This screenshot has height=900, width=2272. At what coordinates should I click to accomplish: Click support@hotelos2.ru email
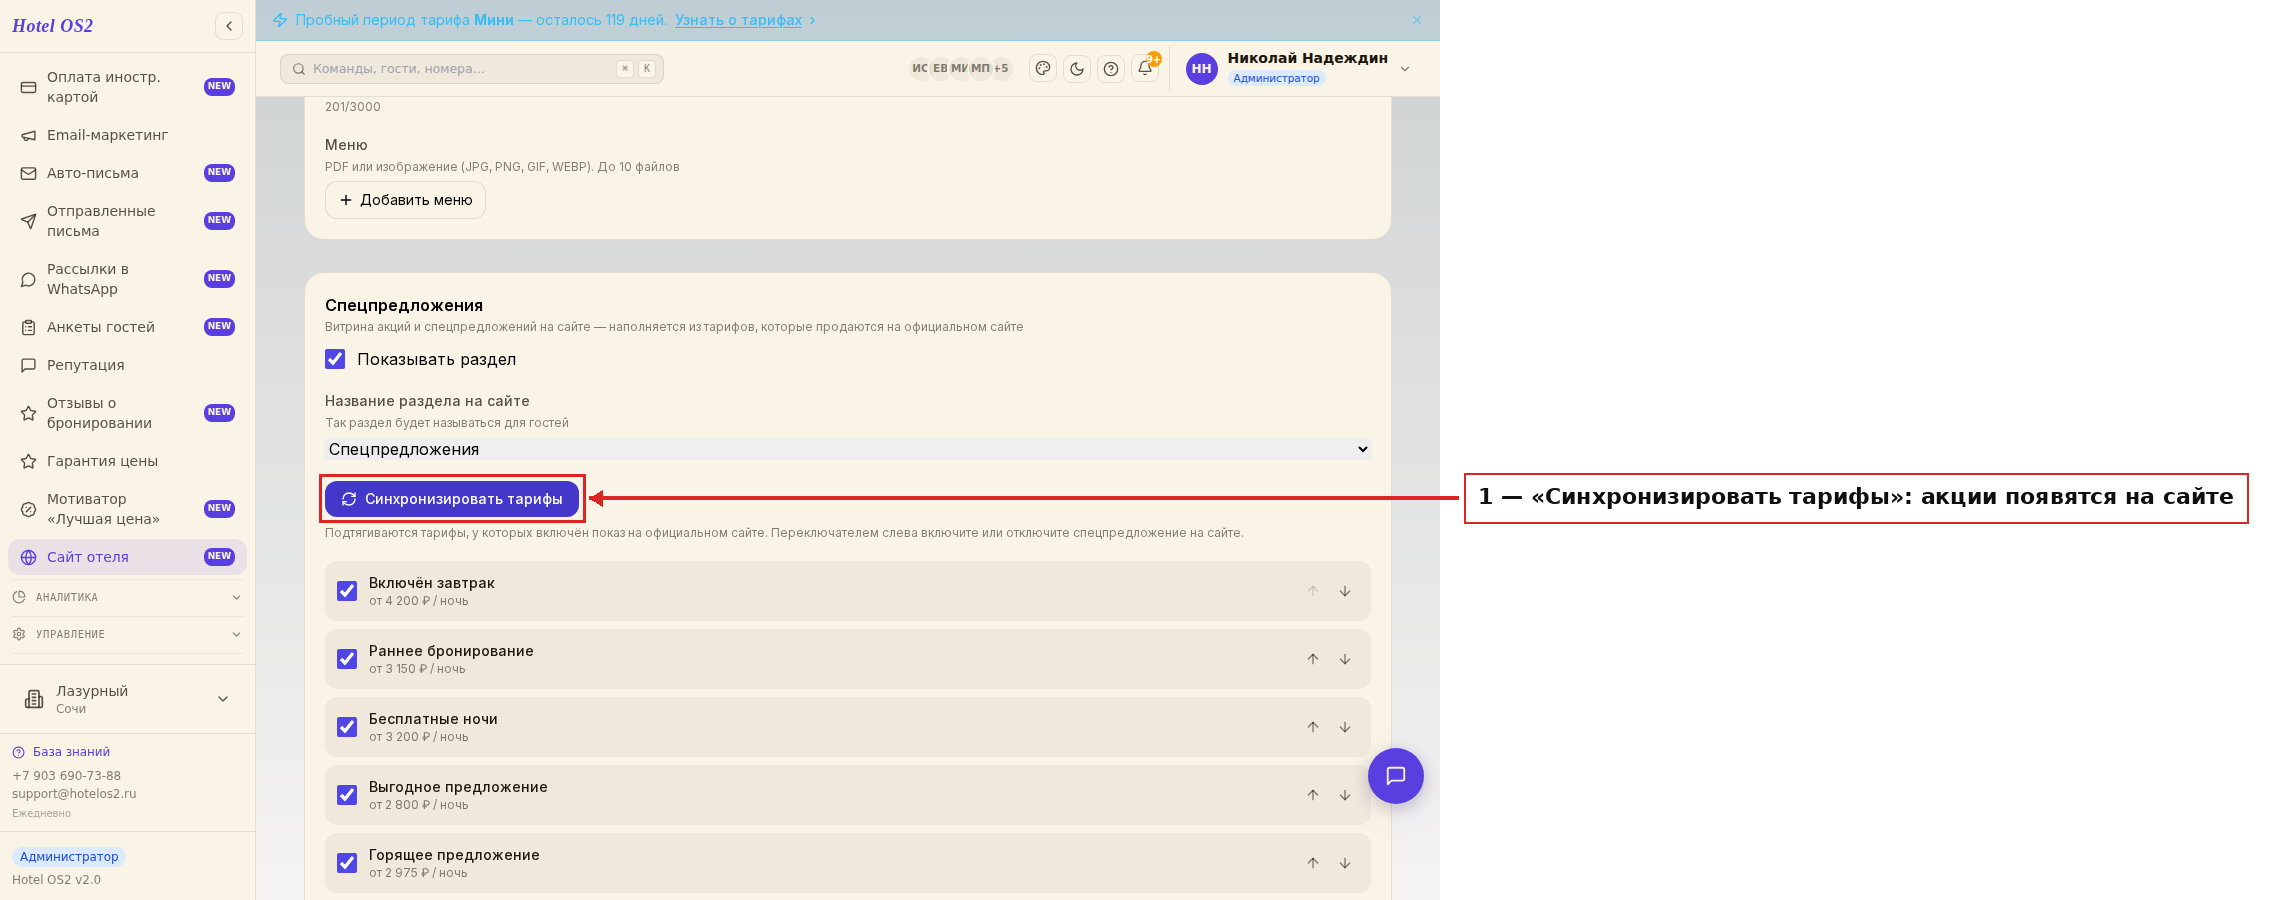[74, 794]
